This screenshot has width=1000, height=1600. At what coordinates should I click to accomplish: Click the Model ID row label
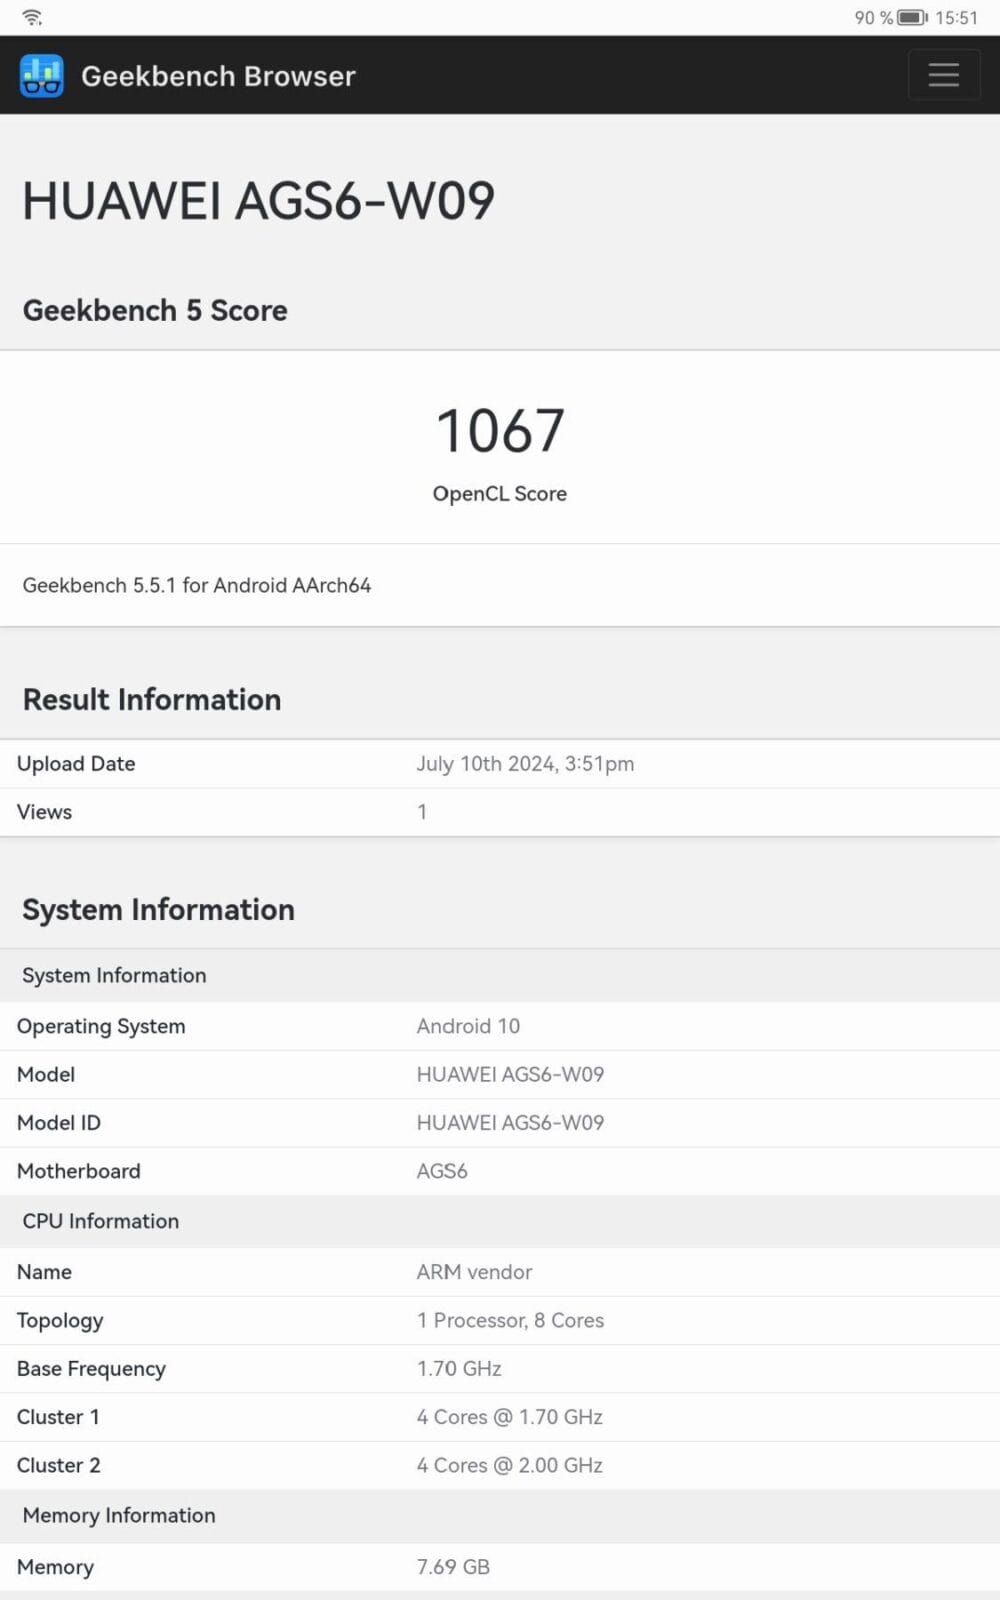[x=59, y=1123]
